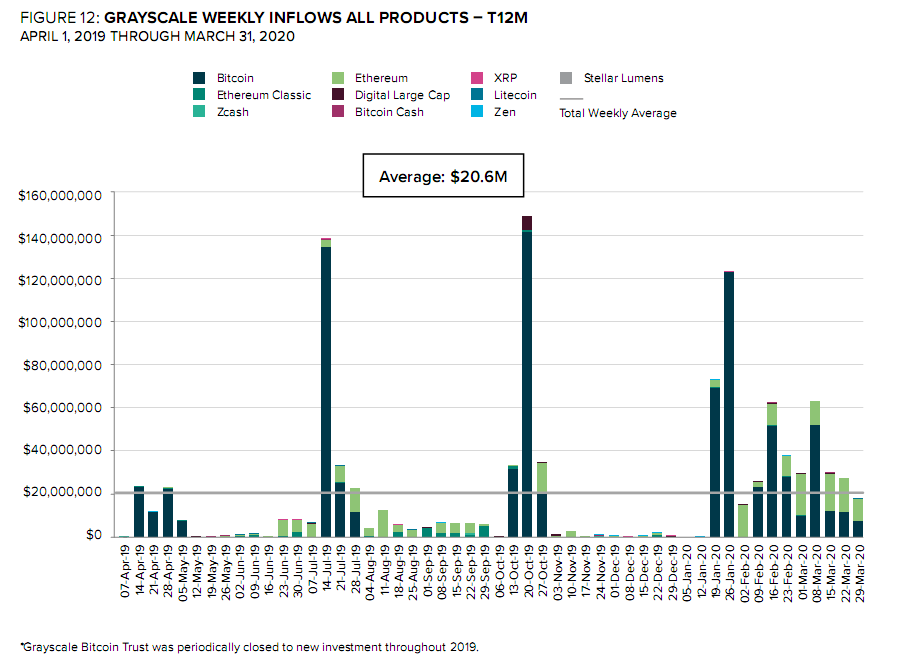Click the 'XRP' legend label
This screenshot has height=668, width=901.
(x=506, y=78)
